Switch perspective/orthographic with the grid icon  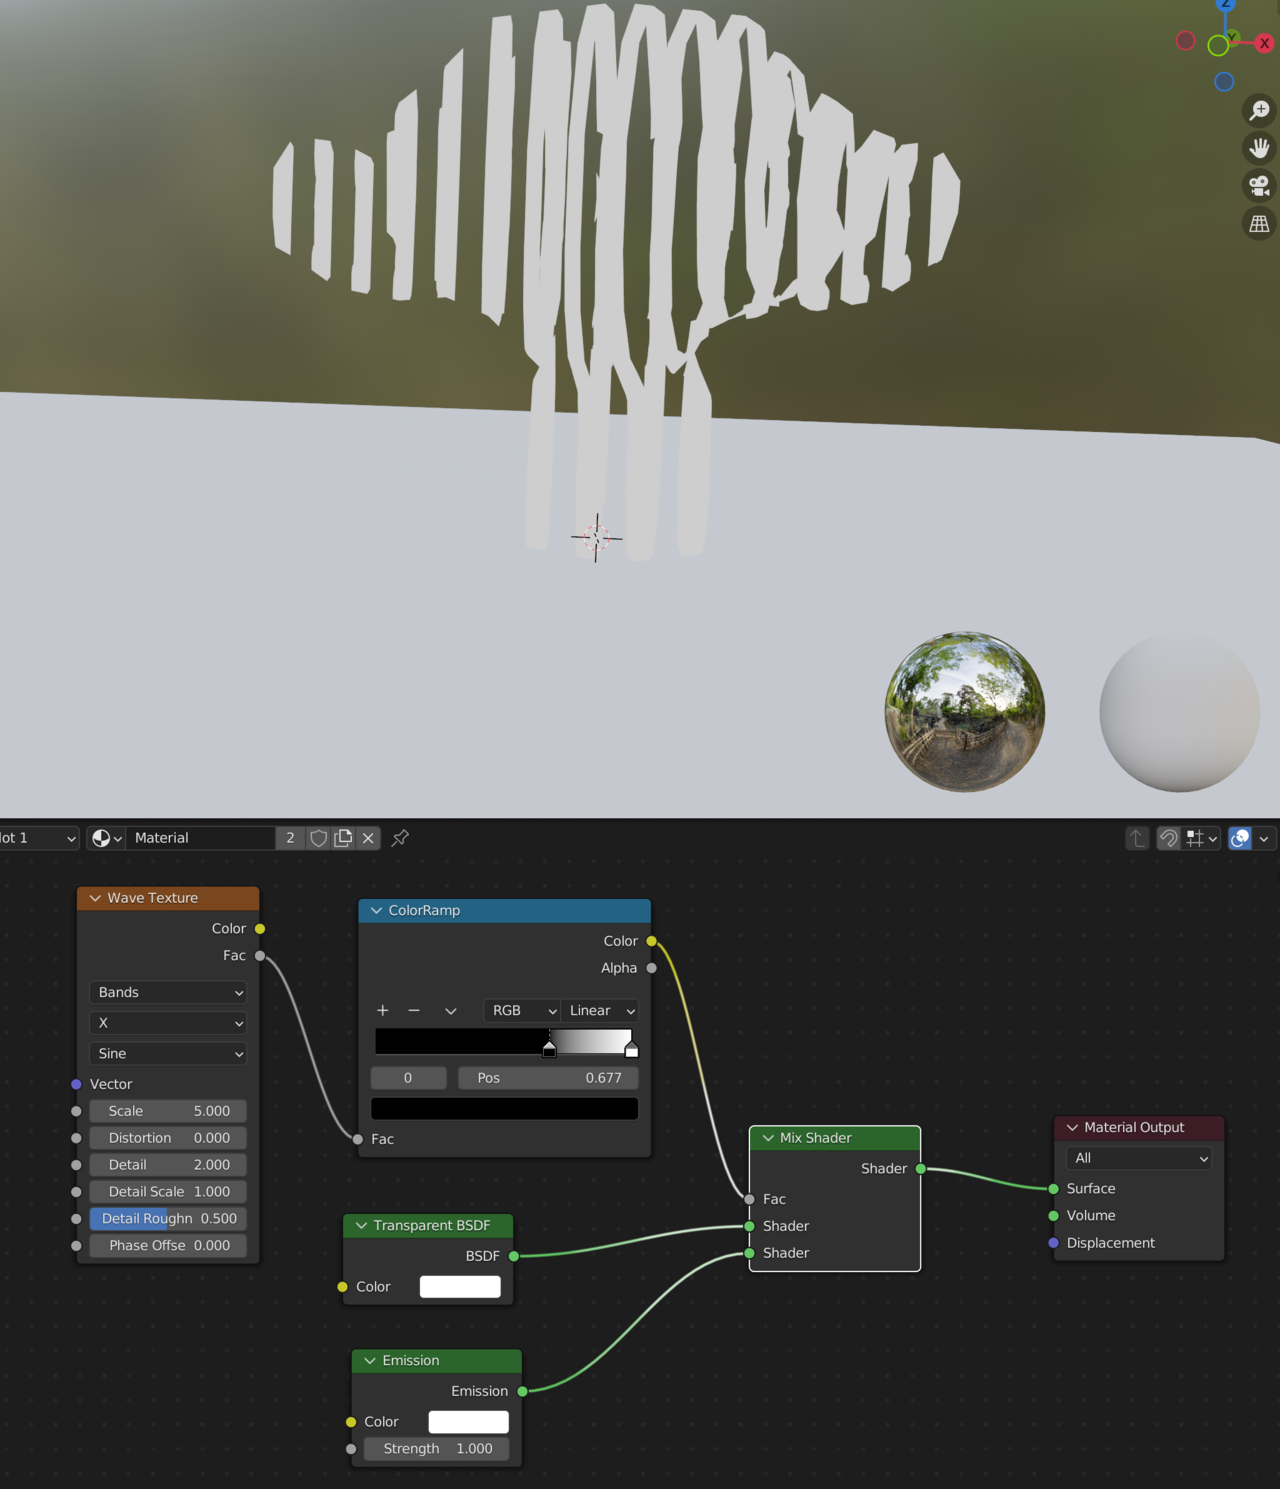tap(1259, 224)
